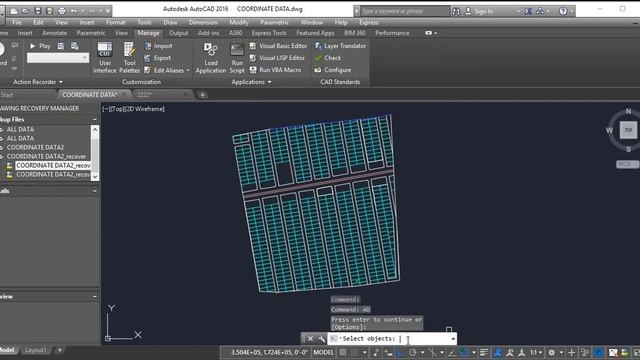Toggle Isometric Drafting in status bar
This screenshot has height=360, width=640.
coord(432,352)
